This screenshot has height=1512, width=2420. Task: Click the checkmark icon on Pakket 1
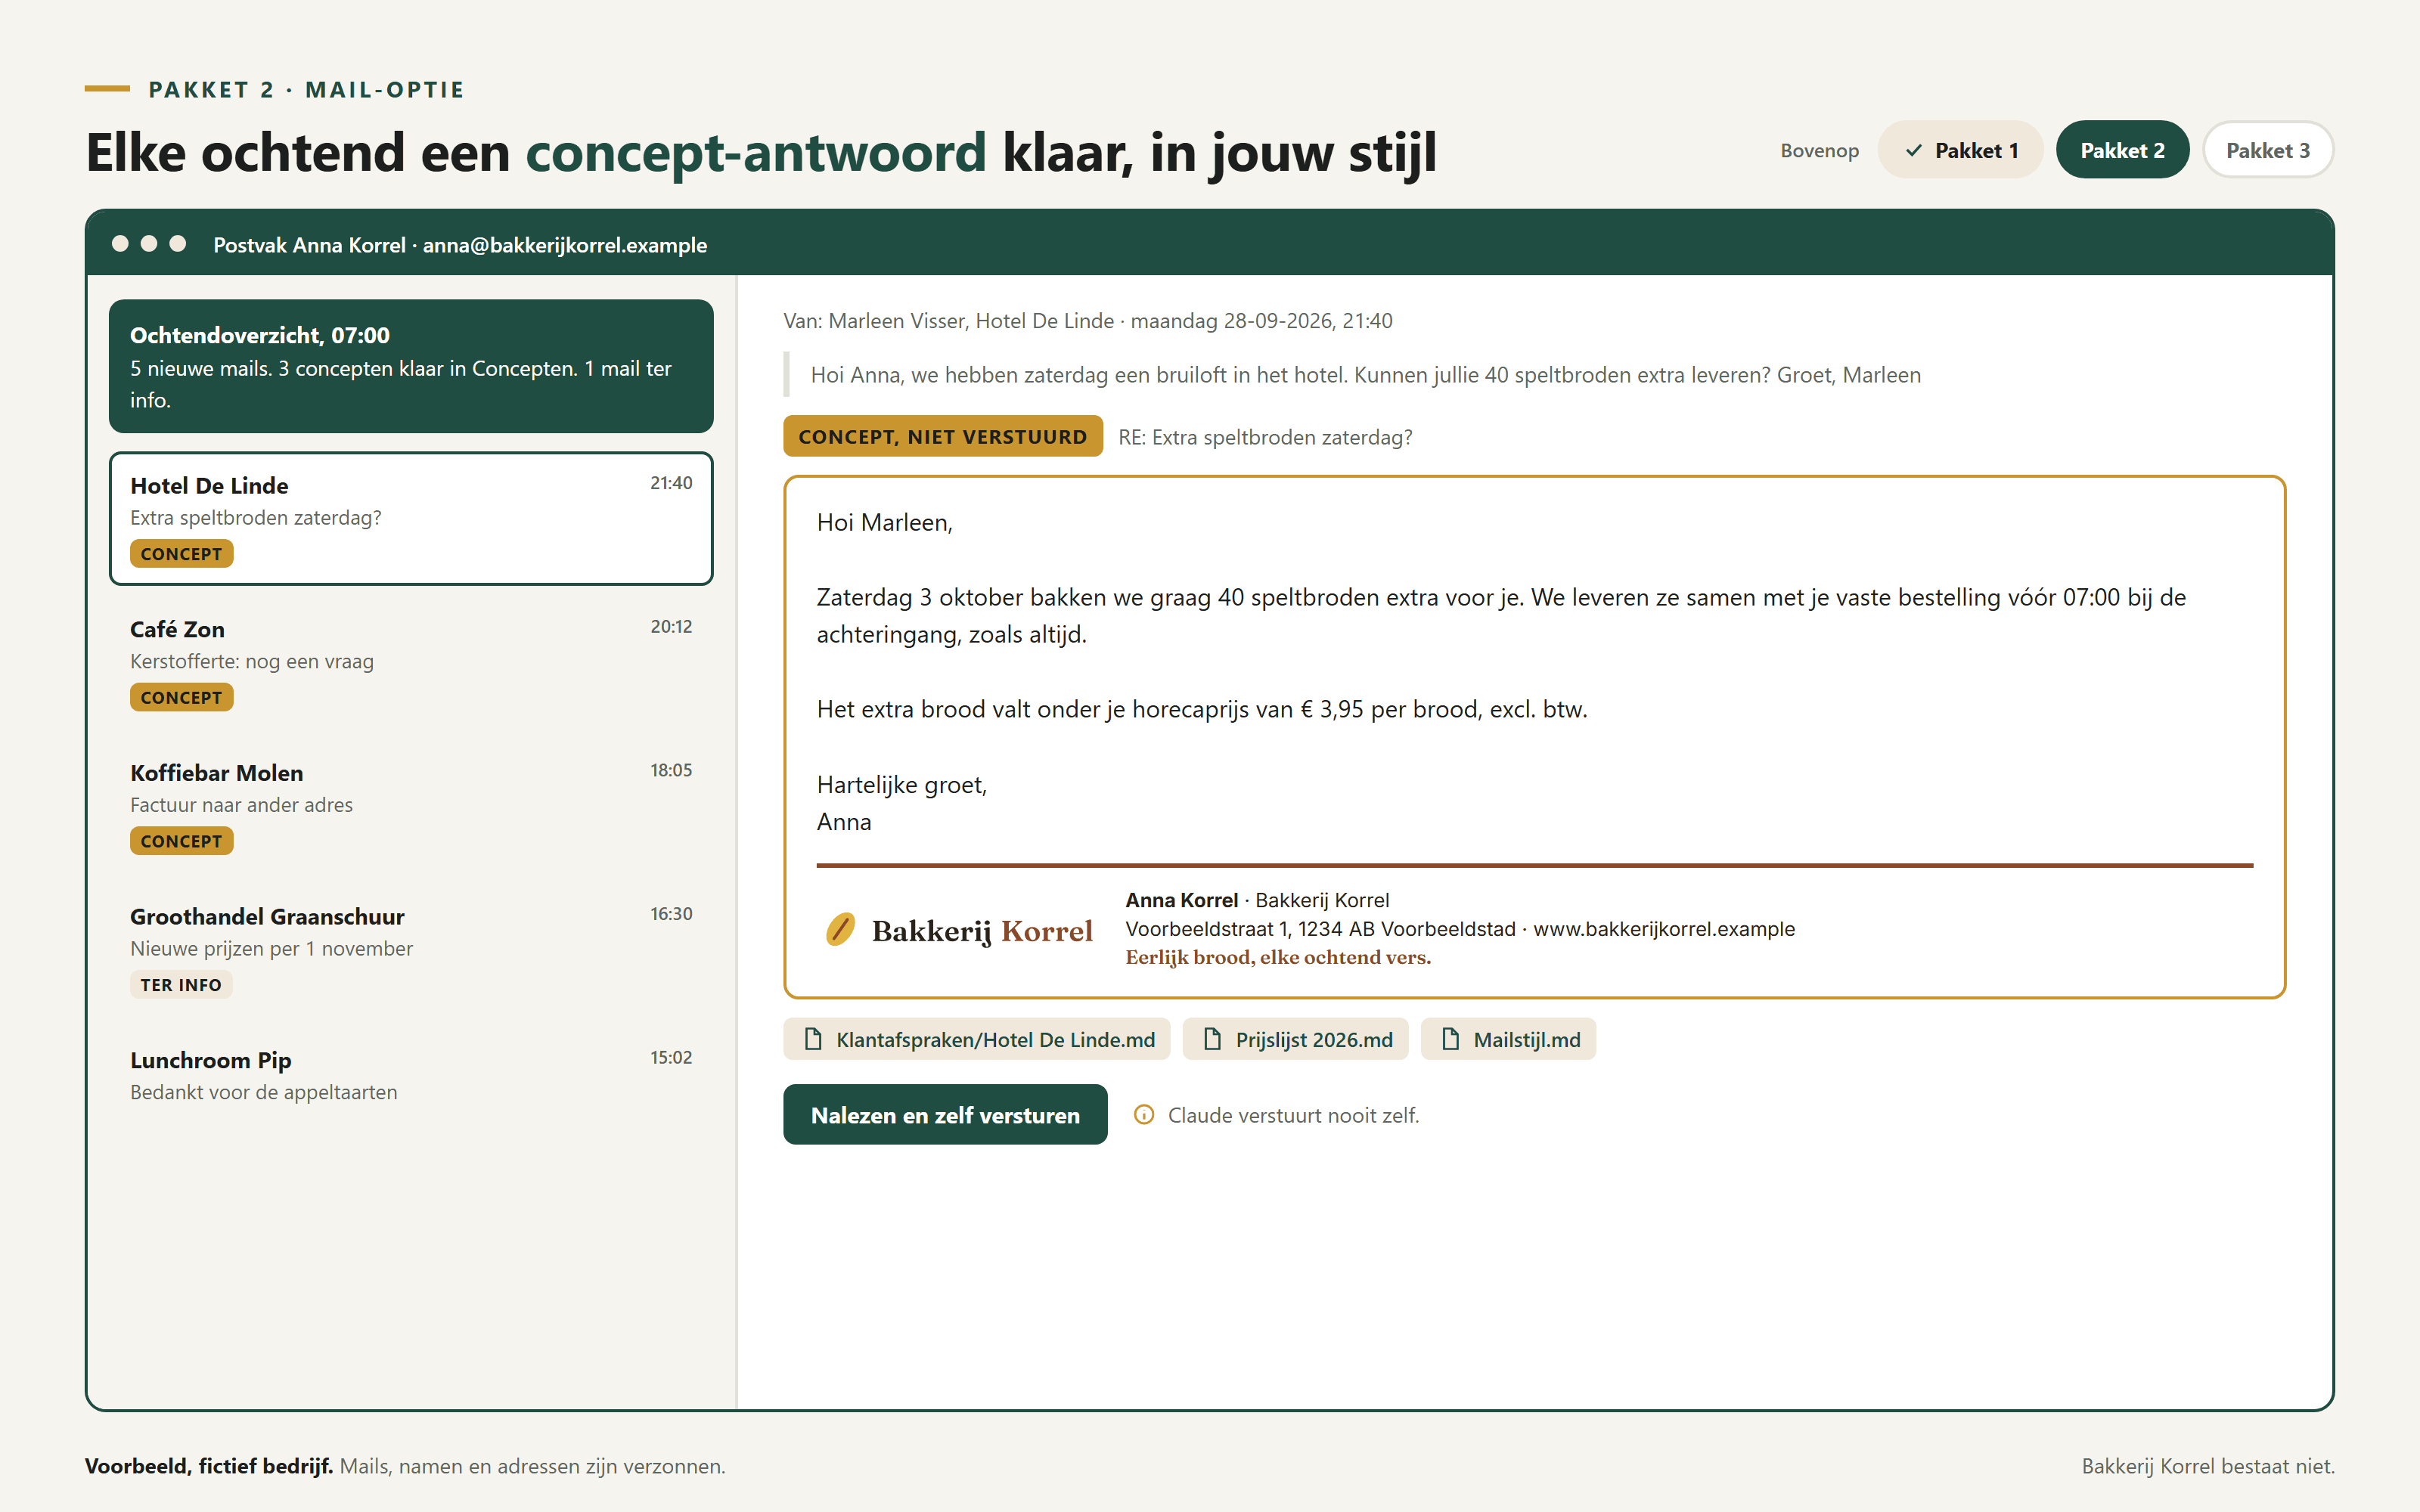click(x=1913, y=151)
